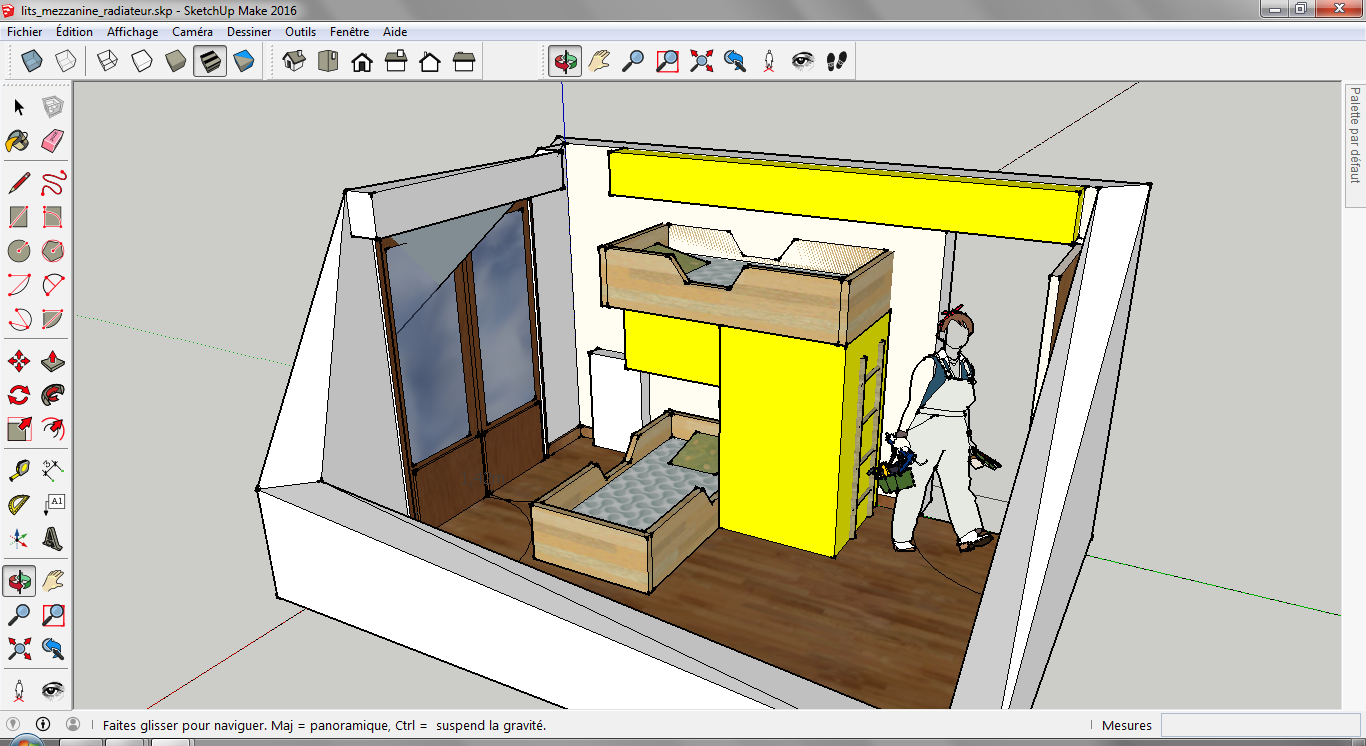The height and width of the screenshot is (746, 1366).
Task: Click Look Around eye in top toolbar
Action: point(803,62)
